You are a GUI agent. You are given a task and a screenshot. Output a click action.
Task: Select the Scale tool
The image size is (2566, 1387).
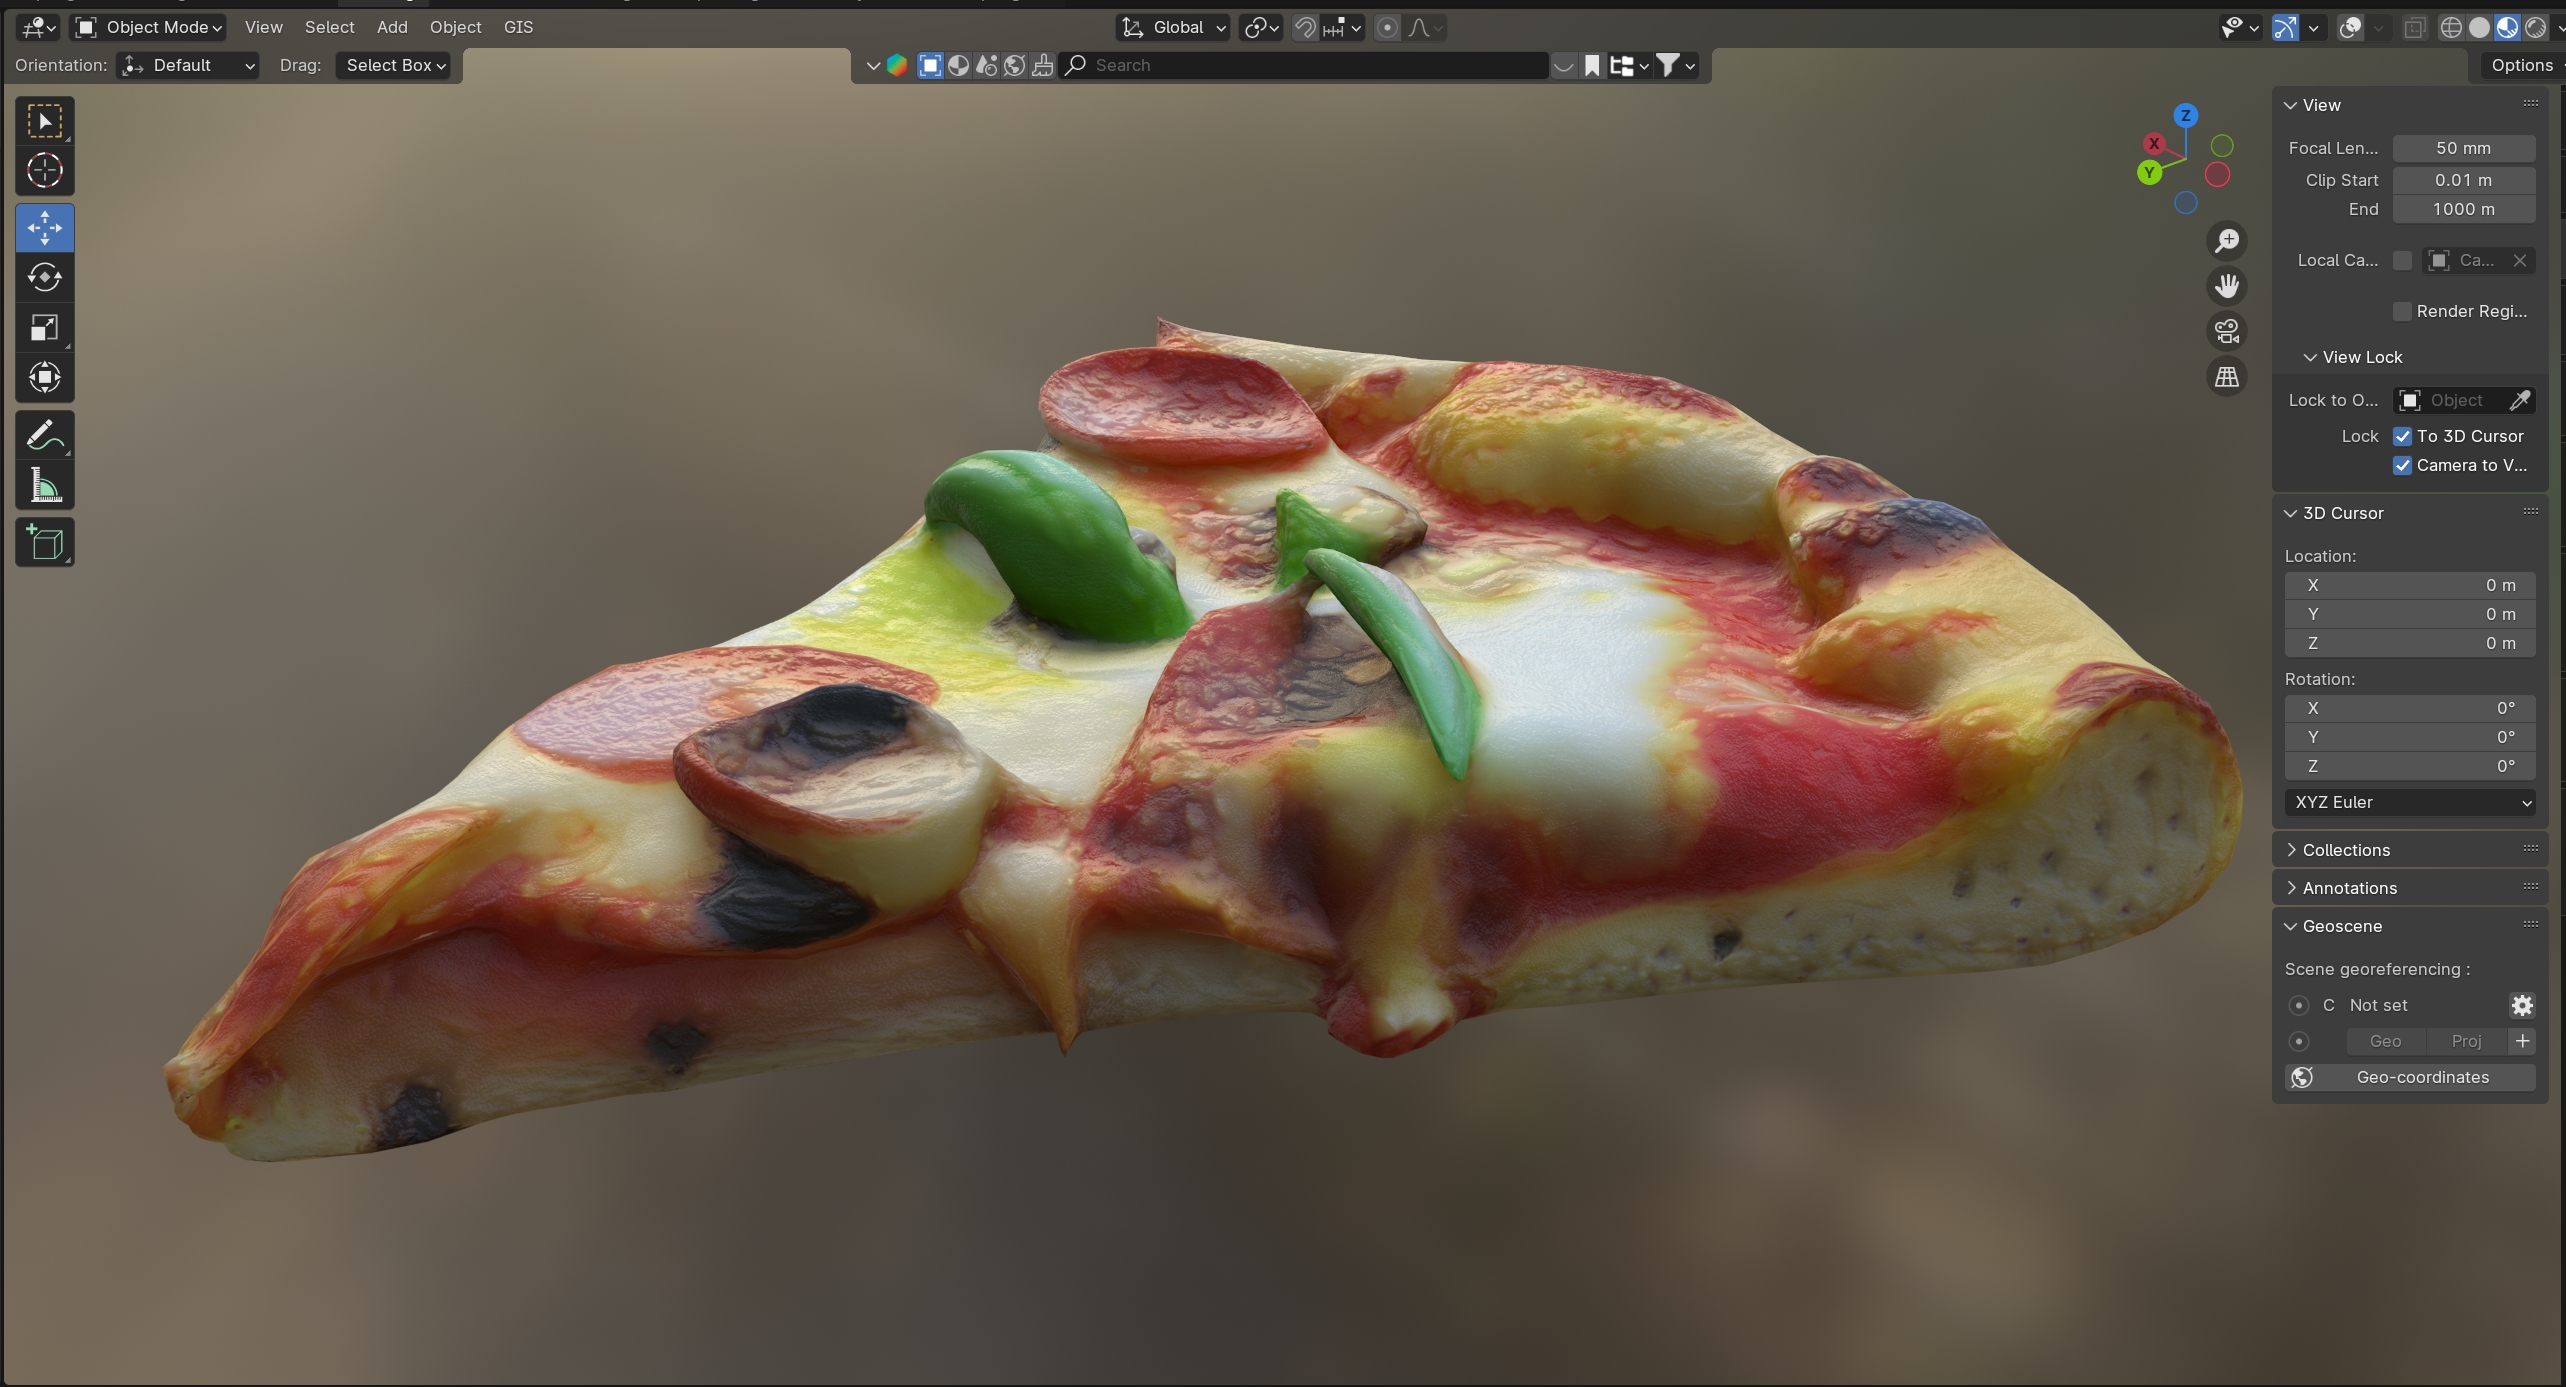(x=44, y=327)
